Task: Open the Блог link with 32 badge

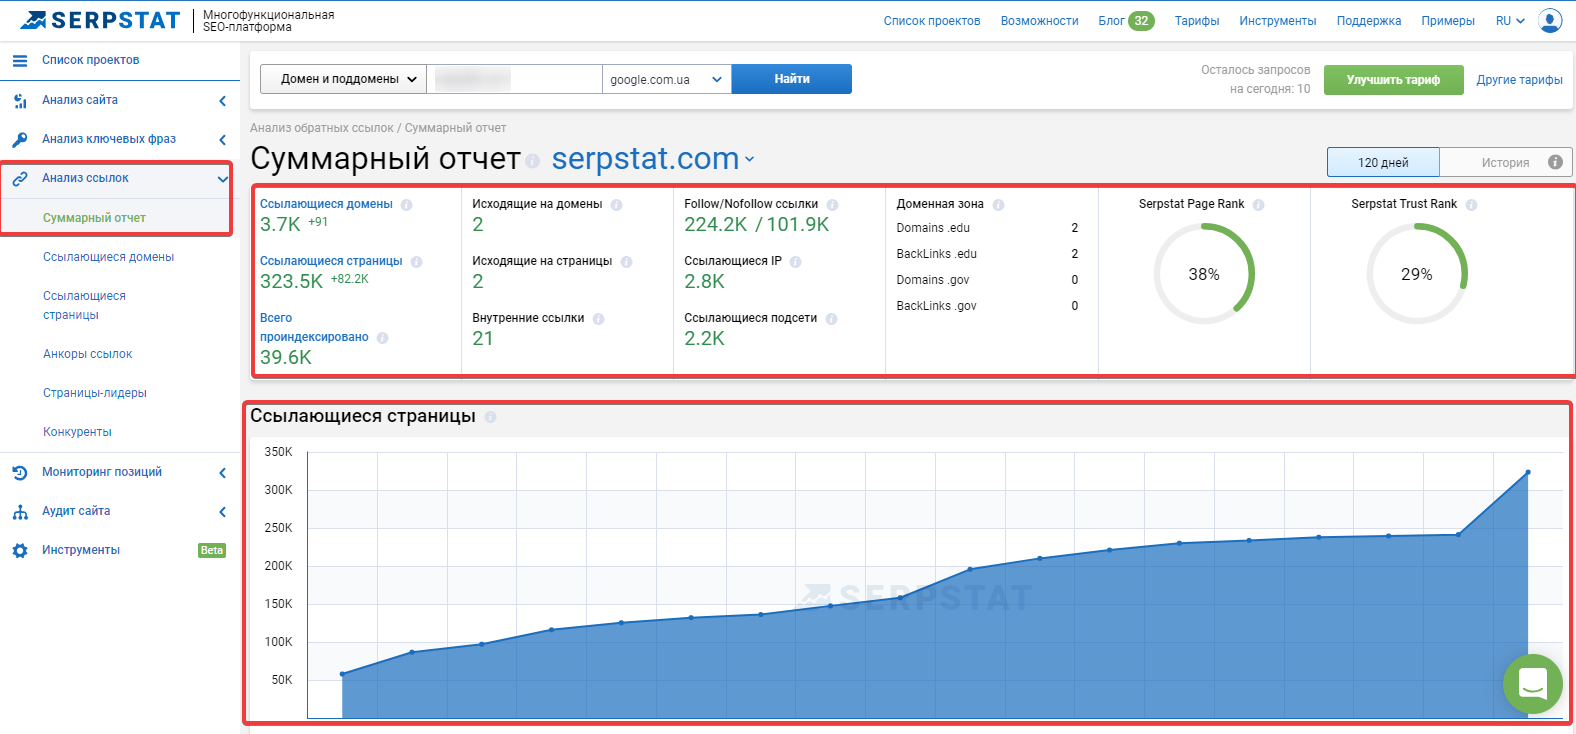Action: click(1126, 21)
